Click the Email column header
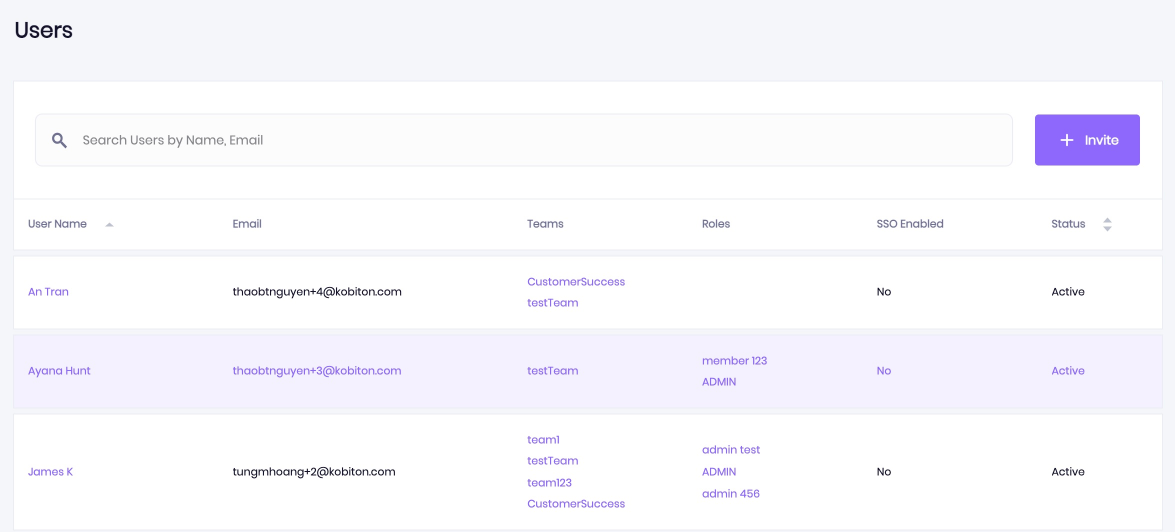 (247, 223)
